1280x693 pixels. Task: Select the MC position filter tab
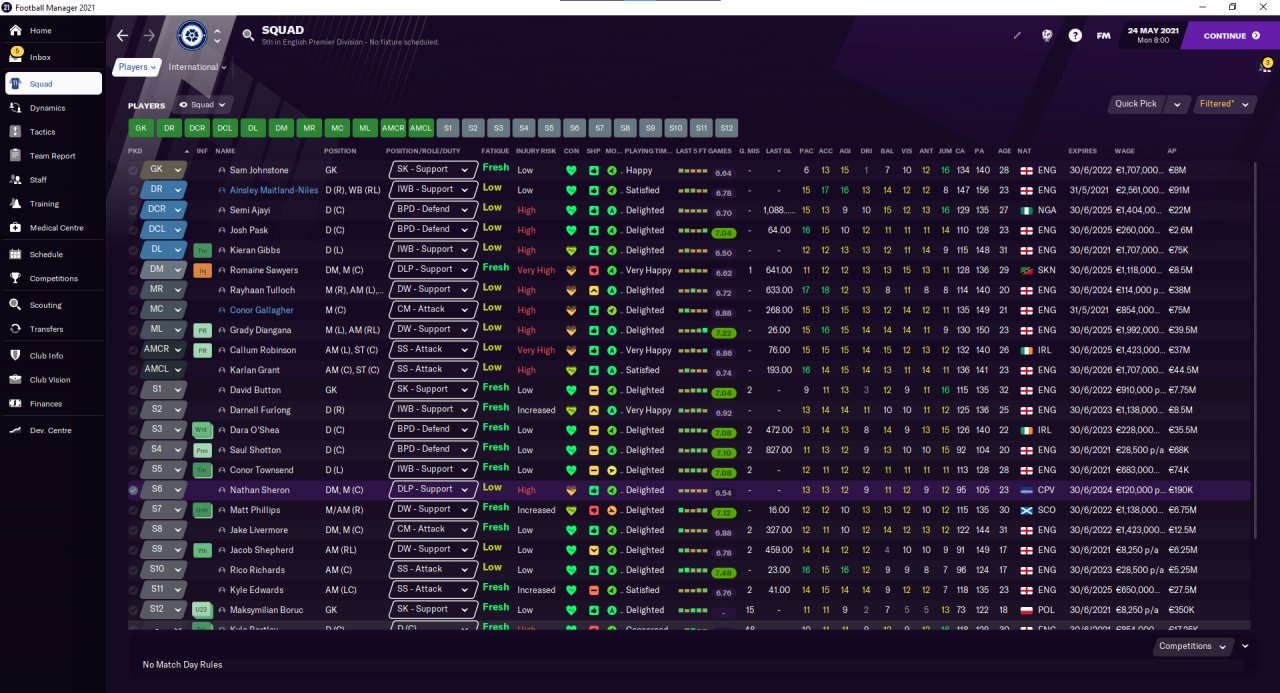pos(337,128)
